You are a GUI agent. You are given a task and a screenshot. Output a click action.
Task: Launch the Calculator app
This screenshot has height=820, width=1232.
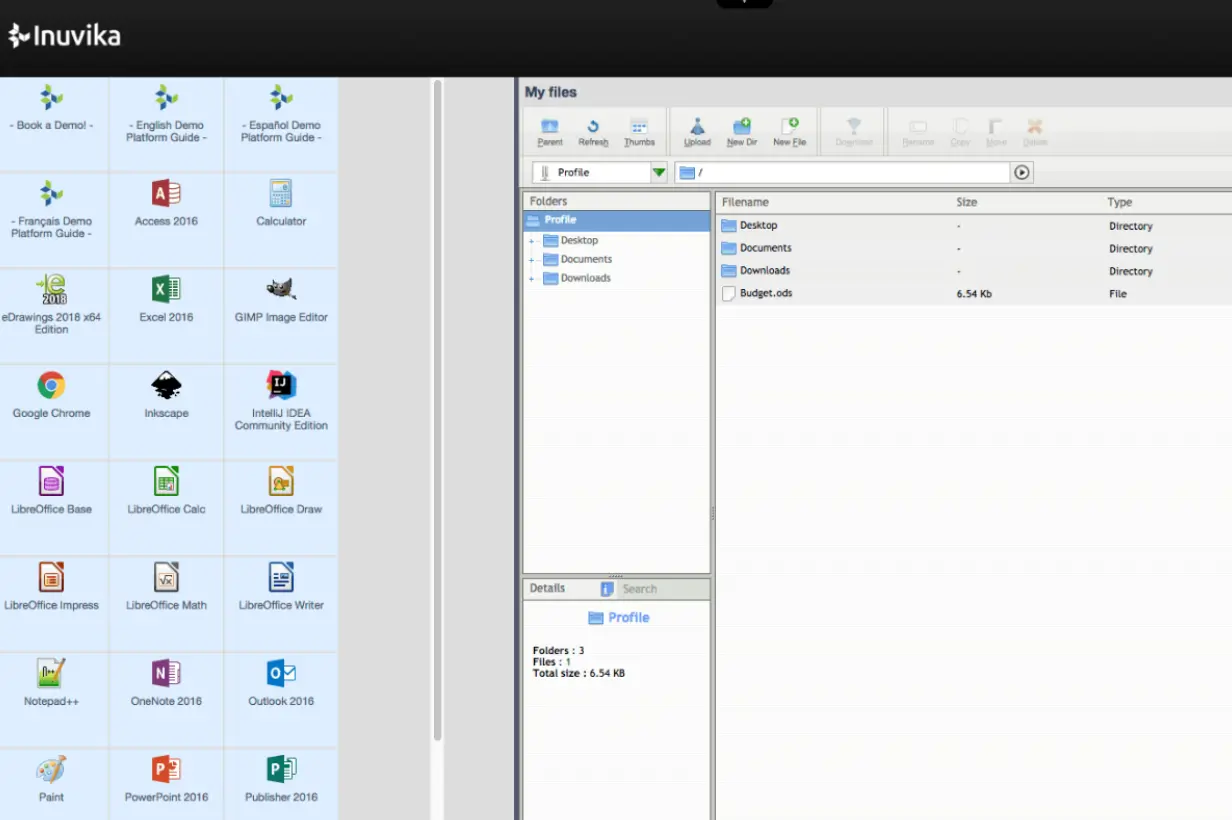281,204
